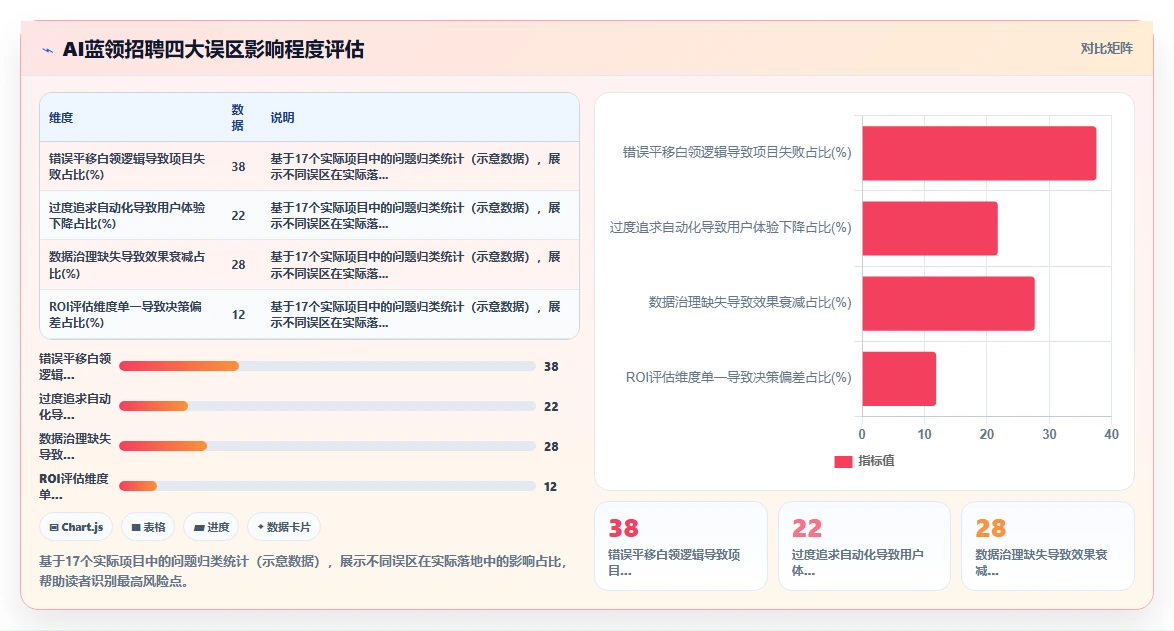
Task: Click the lightning icon beside the title
Action: (47, 50)
